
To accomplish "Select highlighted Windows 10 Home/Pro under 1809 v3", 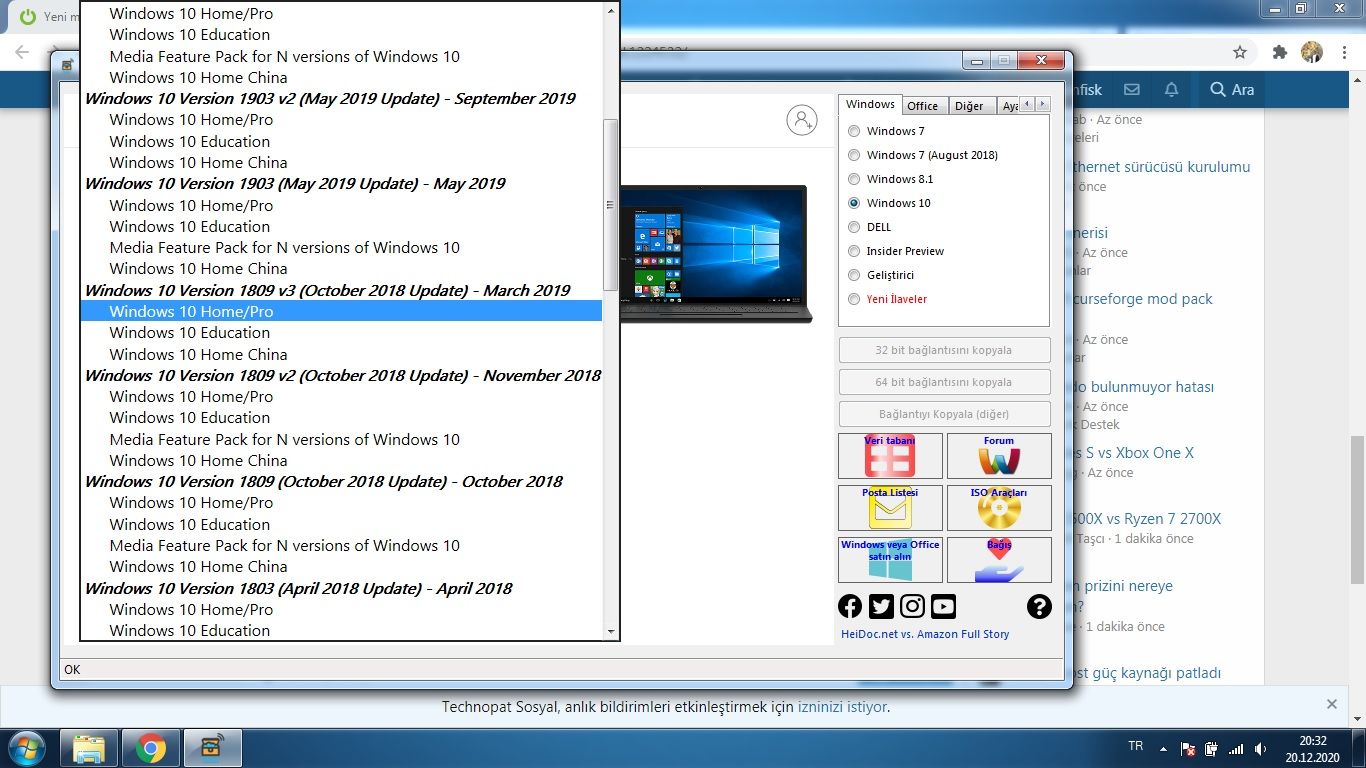I will point(341,311).
